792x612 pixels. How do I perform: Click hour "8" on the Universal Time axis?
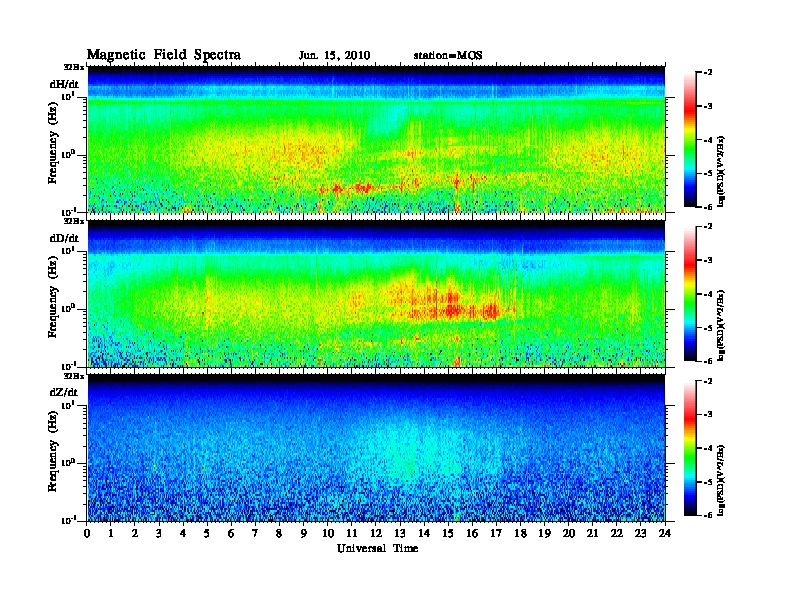coord(279,534)
